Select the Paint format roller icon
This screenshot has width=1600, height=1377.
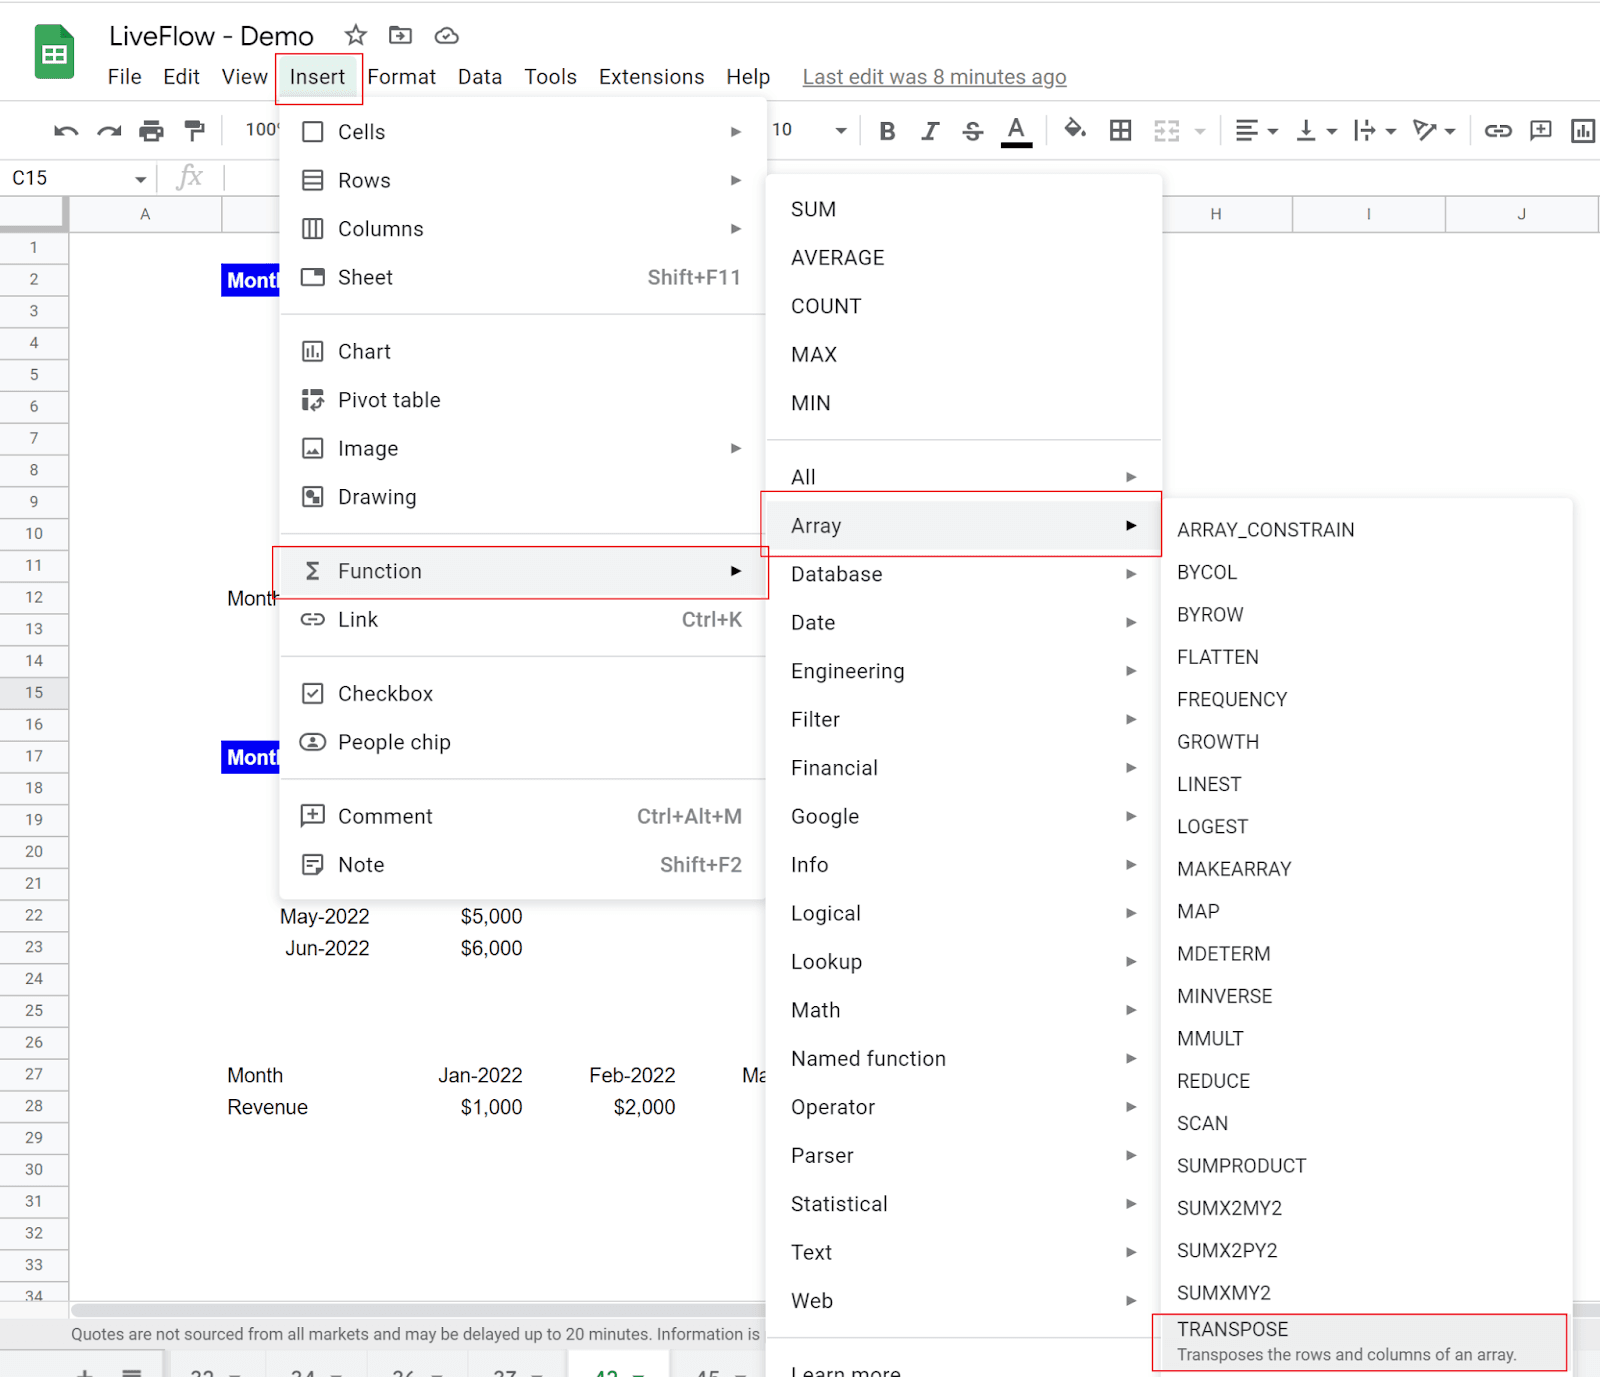coord(194,131)
